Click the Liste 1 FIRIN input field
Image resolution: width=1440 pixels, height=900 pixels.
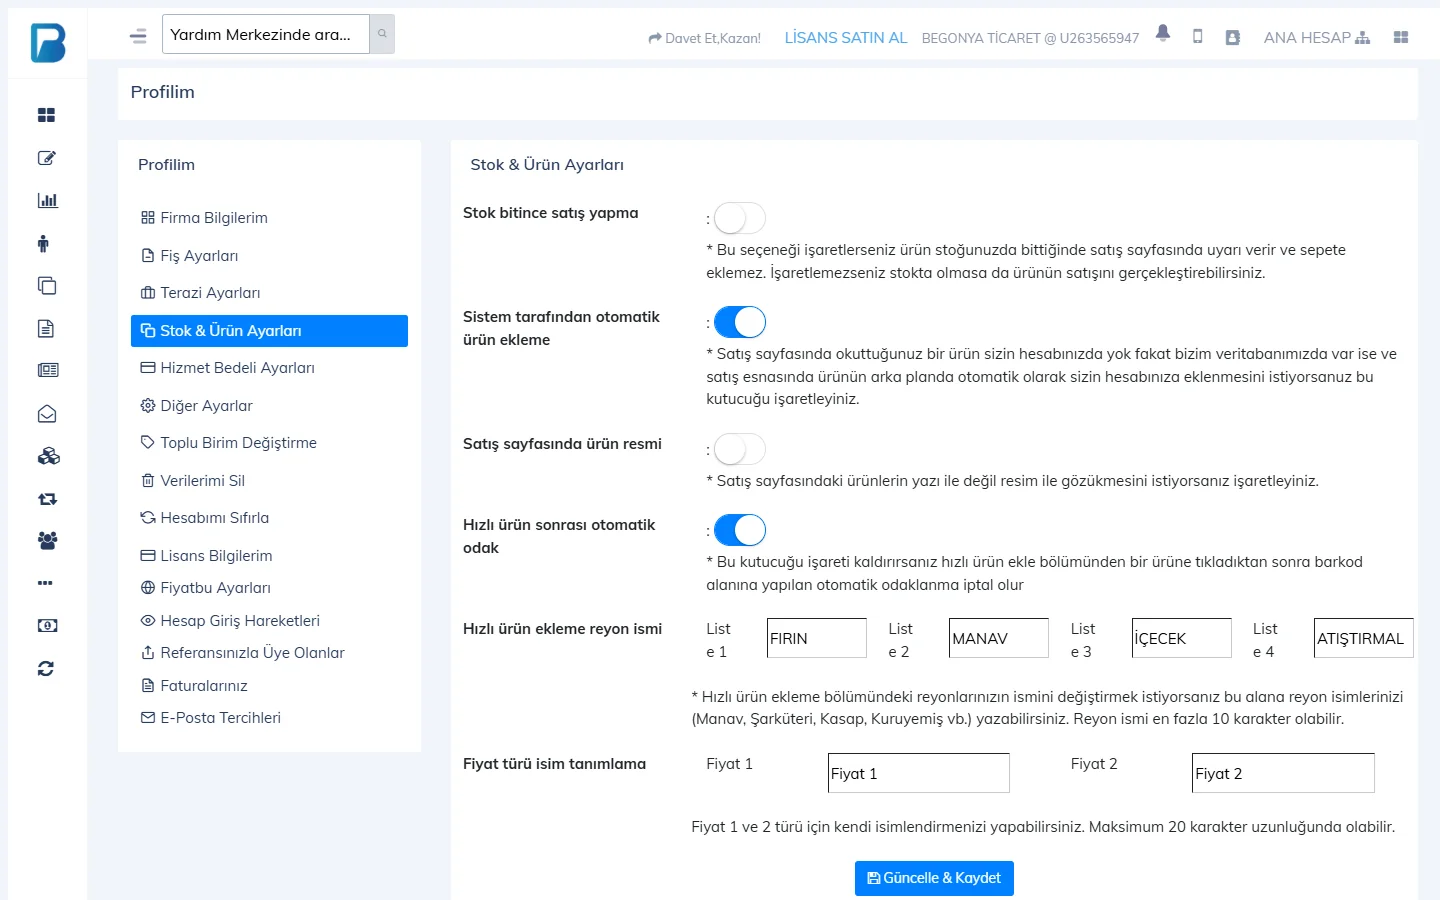pos(817,638)
